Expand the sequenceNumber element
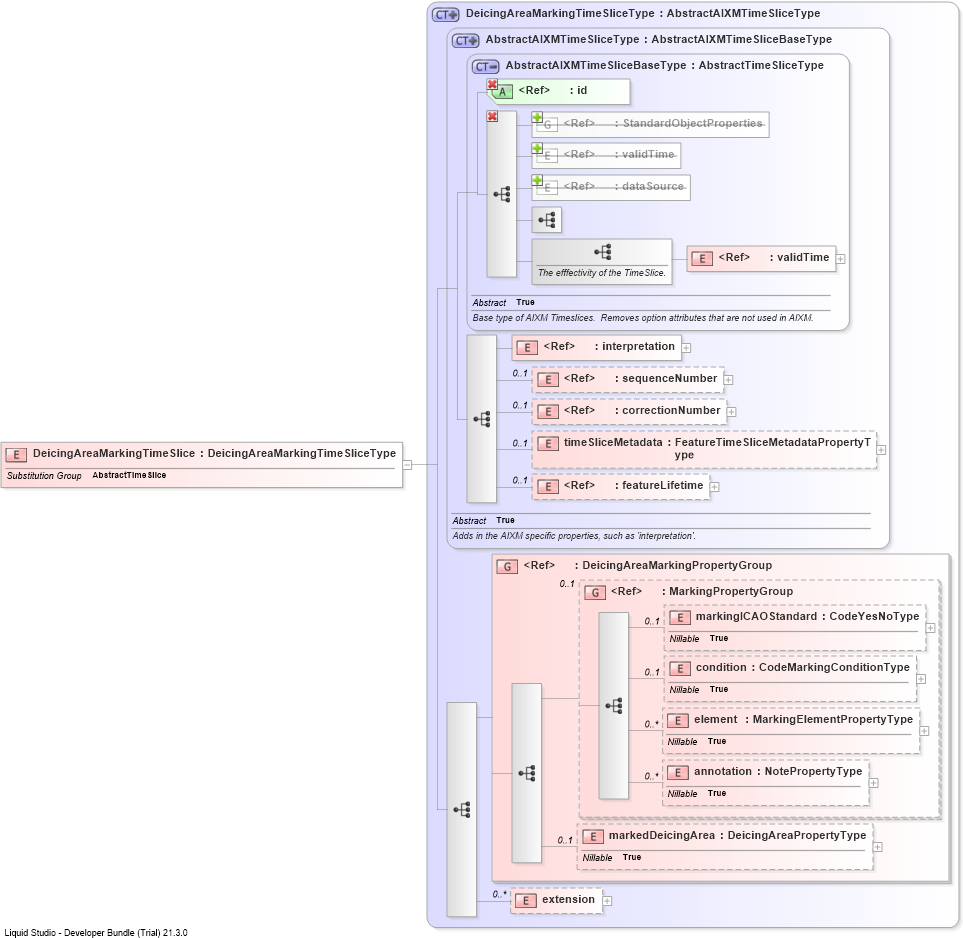 point(728,380)
